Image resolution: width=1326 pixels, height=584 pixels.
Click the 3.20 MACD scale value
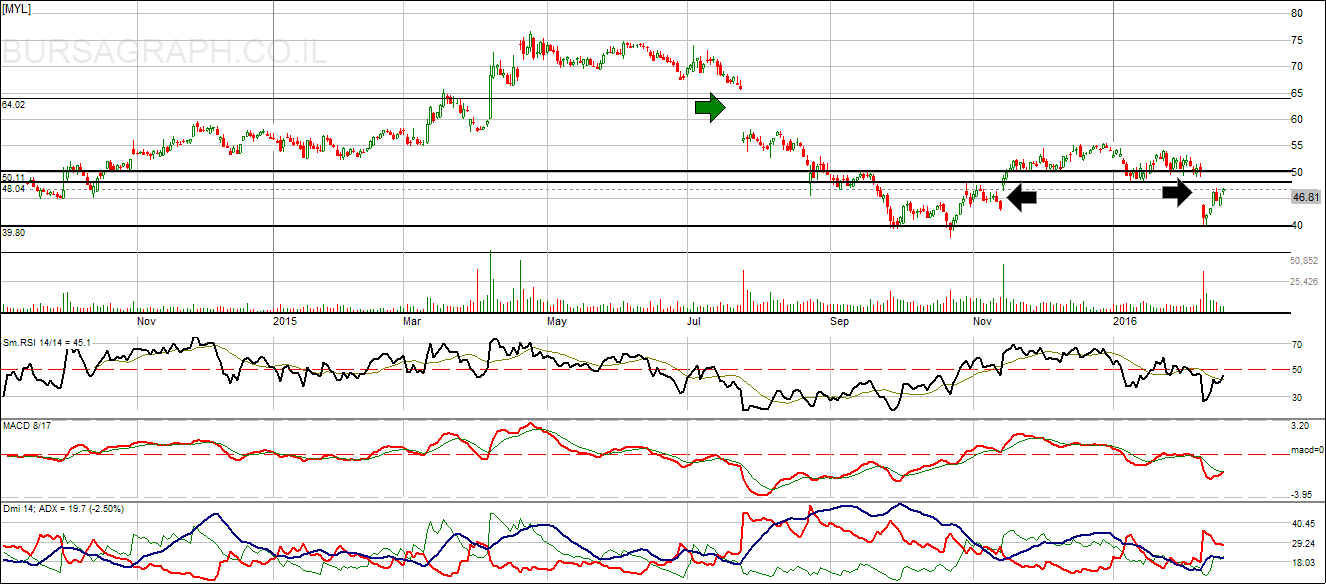point(1300,426)
